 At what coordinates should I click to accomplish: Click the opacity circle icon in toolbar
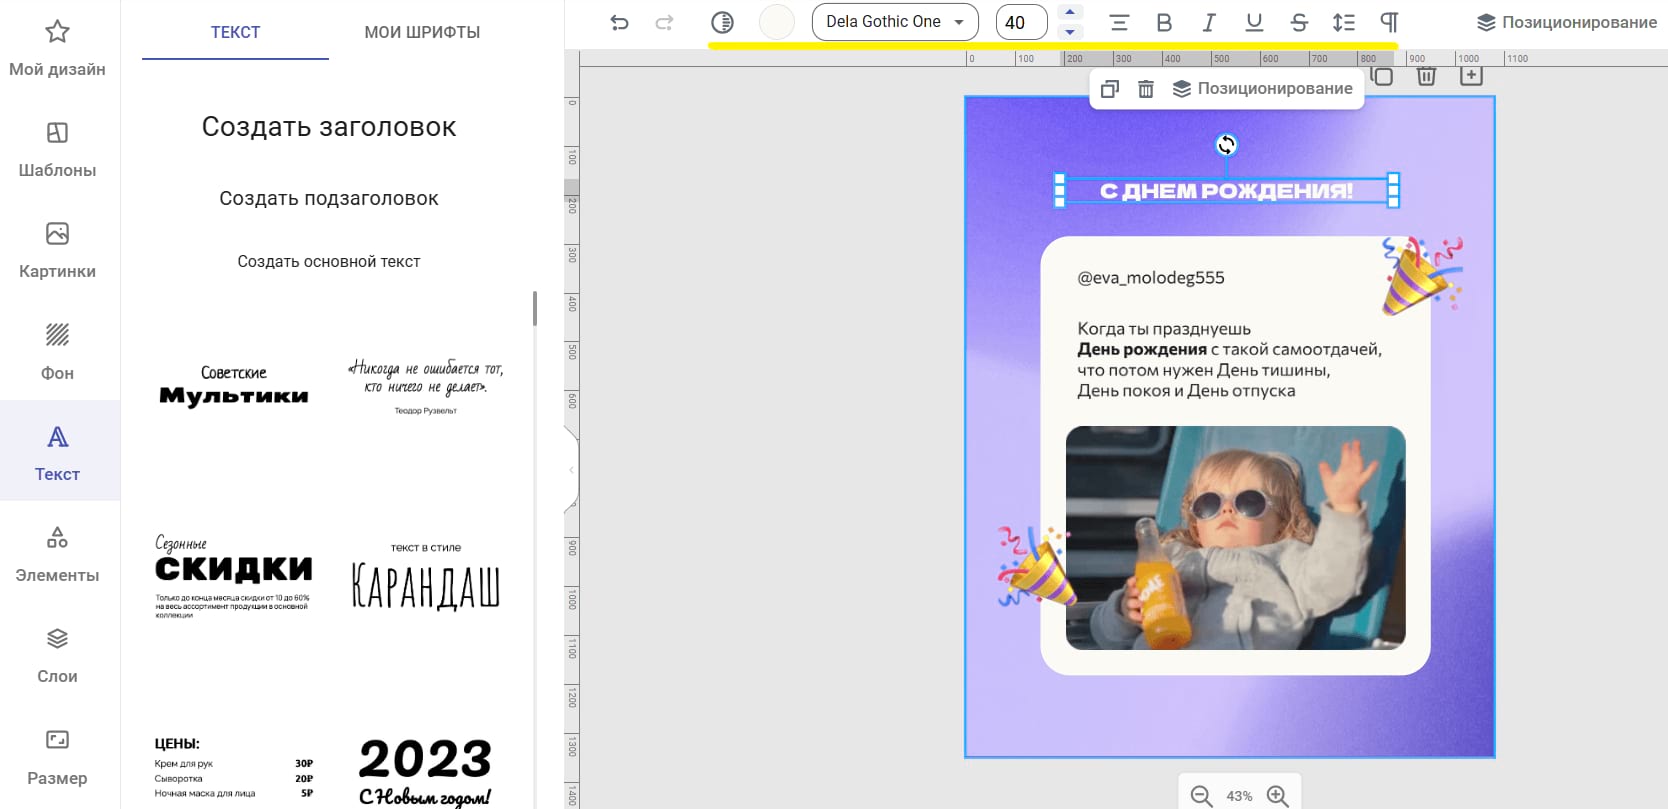(x=722, y=22)
